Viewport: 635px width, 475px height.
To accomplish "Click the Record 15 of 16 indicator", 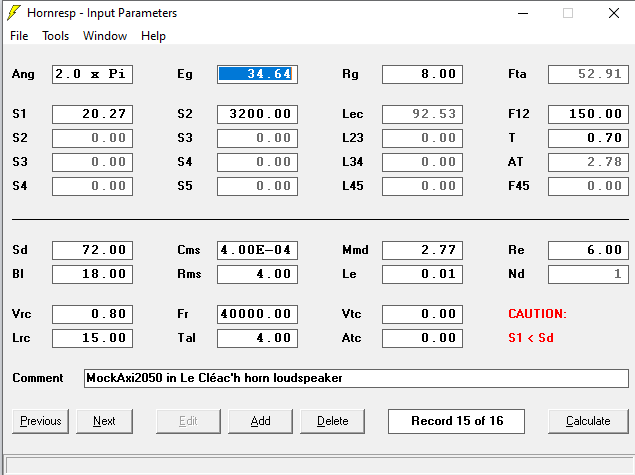I will (x=456, y=421).
